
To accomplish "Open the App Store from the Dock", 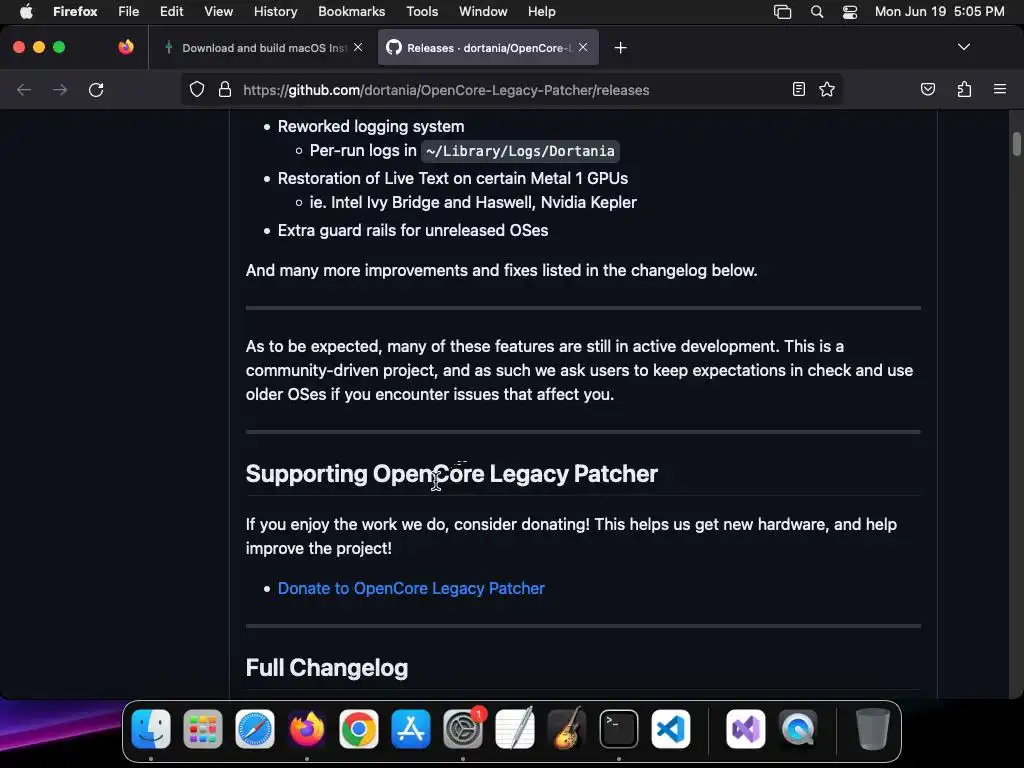I will [411, 728].
